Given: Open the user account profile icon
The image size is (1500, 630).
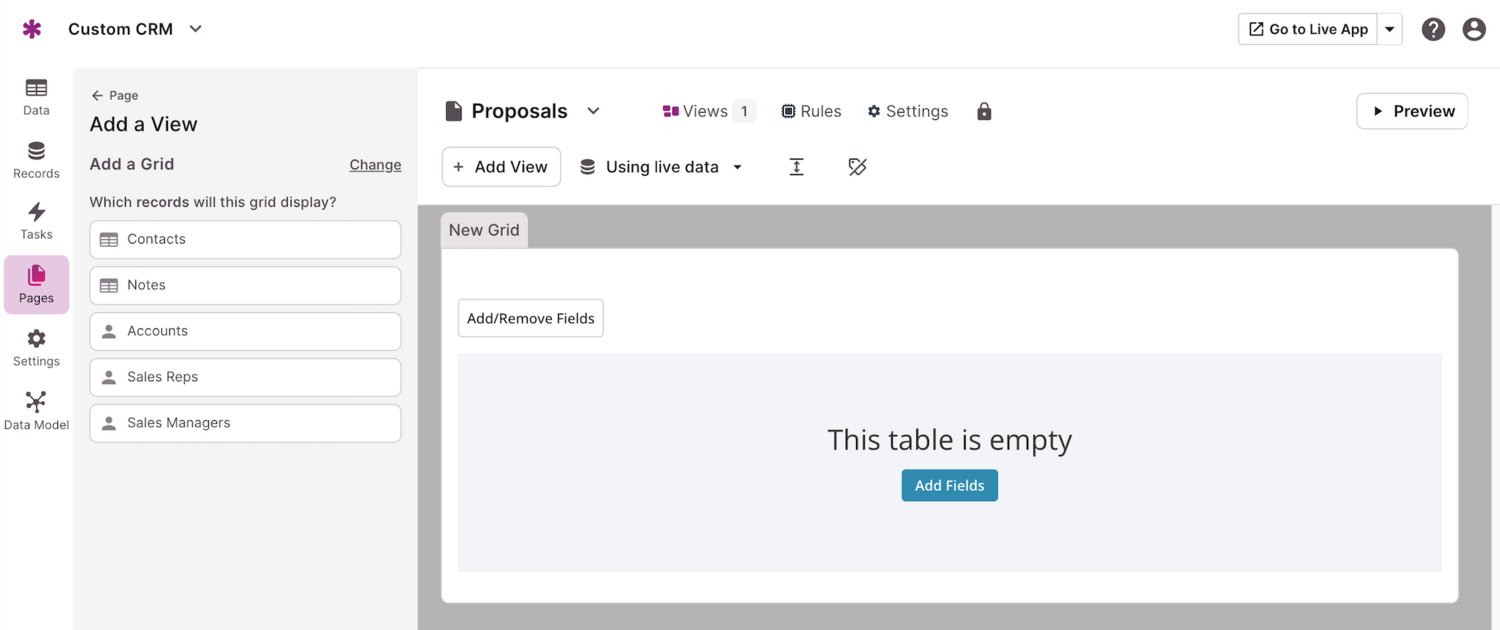Looking at the screenshot, I should 1474,29.
